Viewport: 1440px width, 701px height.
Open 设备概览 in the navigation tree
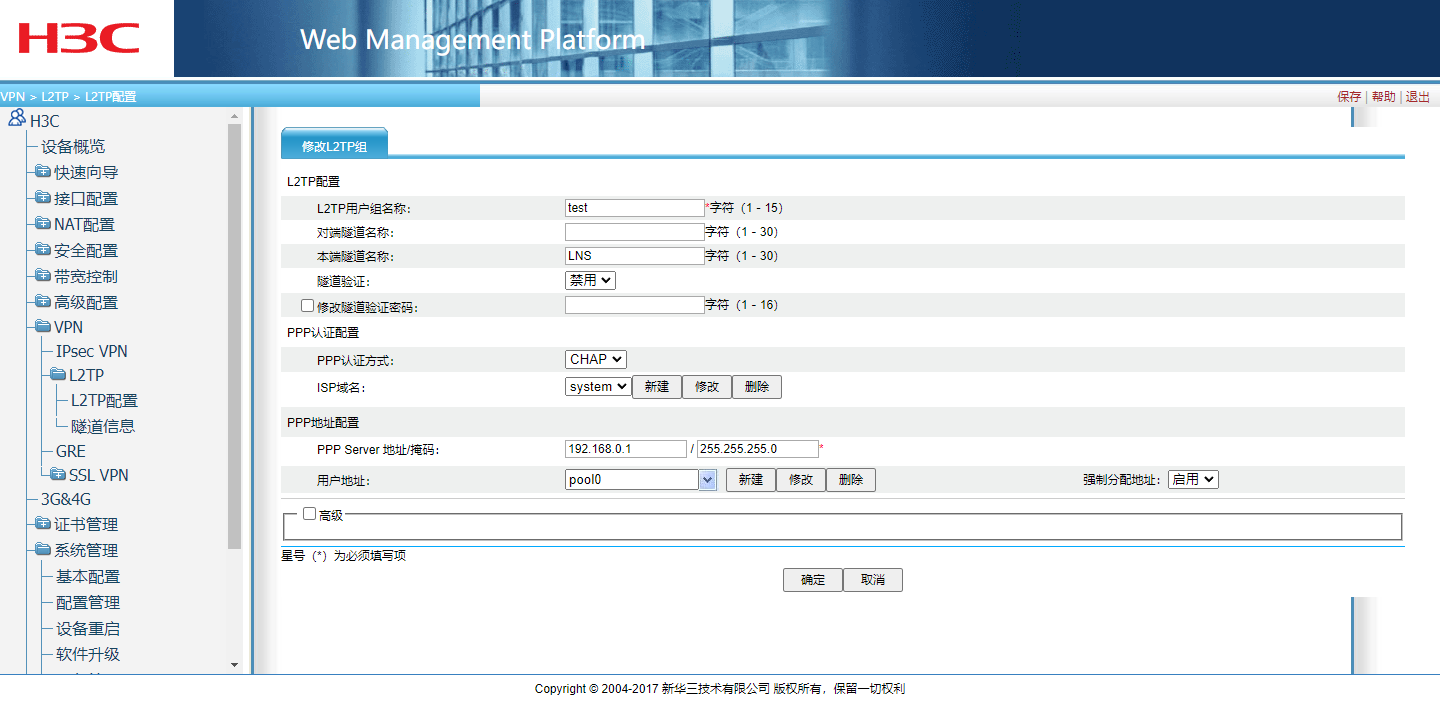click(x=73, y=146)
